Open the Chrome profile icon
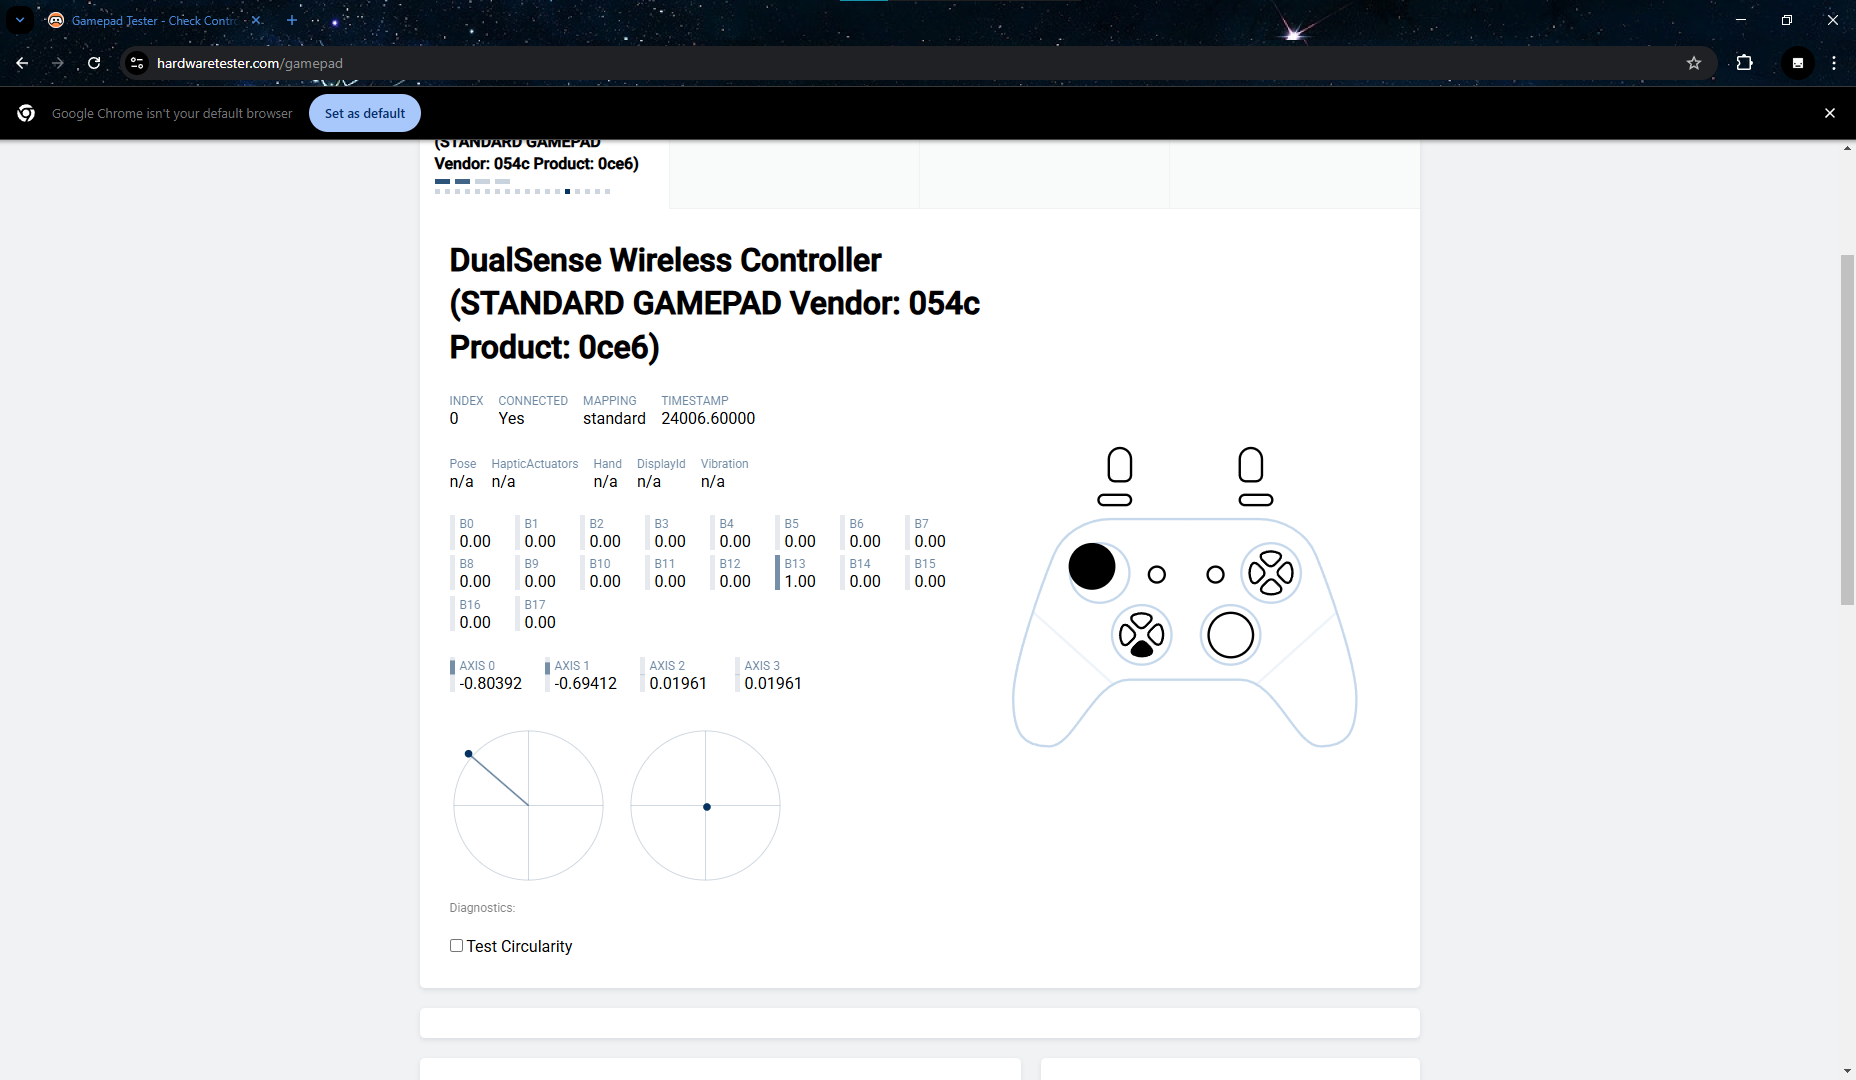Viewport: 1856px width, 1080px height. coord(1798,63)
